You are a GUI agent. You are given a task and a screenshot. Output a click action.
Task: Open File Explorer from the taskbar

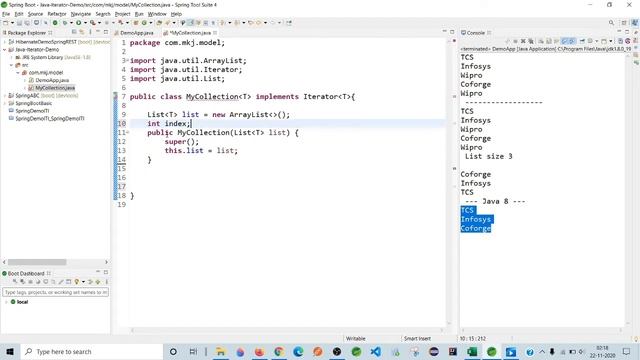click(220, 351)
